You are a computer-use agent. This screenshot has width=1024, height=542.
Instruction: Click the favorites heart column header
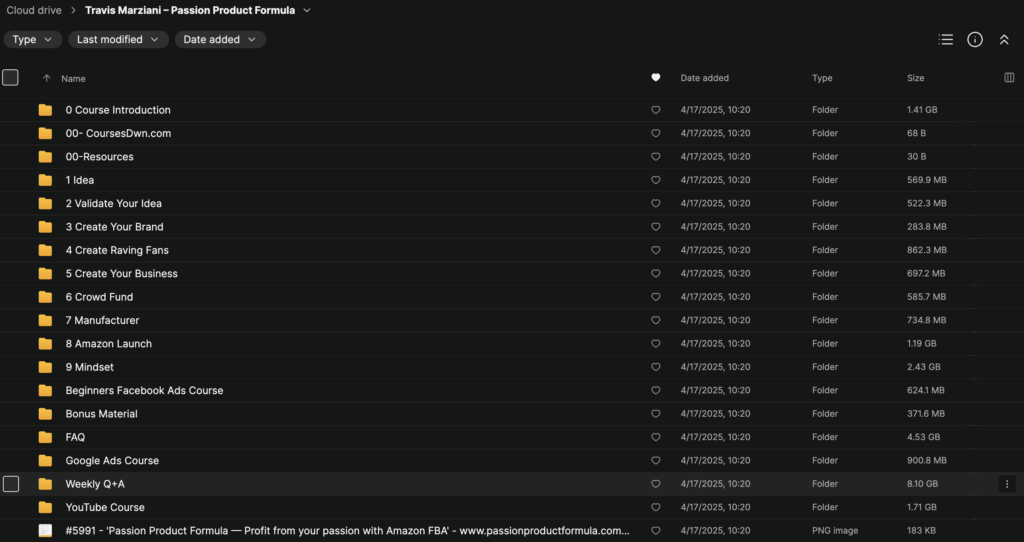coord(656,78)
